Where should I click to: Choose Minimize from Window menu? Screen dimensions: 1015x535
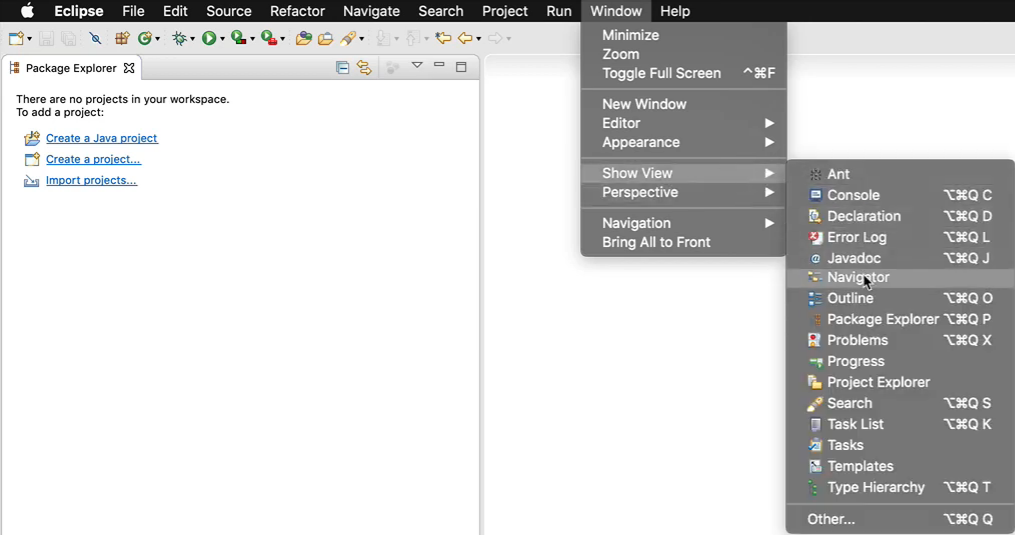684,36
